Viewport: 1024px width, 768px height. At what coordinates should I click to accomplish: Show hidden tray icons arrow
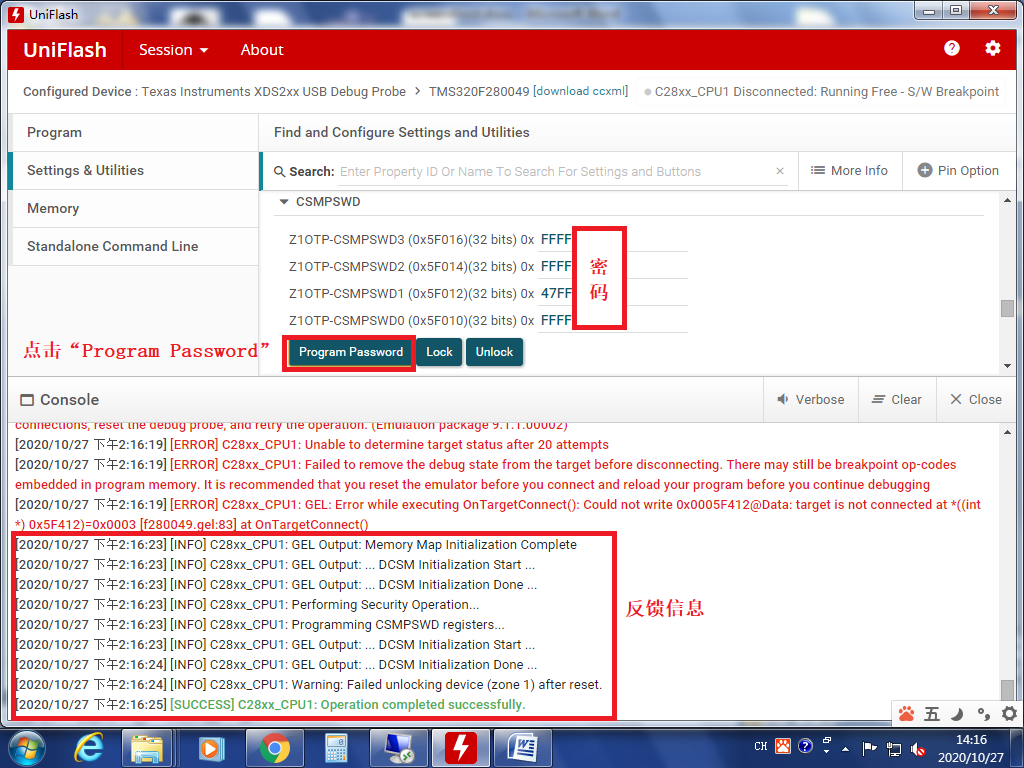[846, 749]
